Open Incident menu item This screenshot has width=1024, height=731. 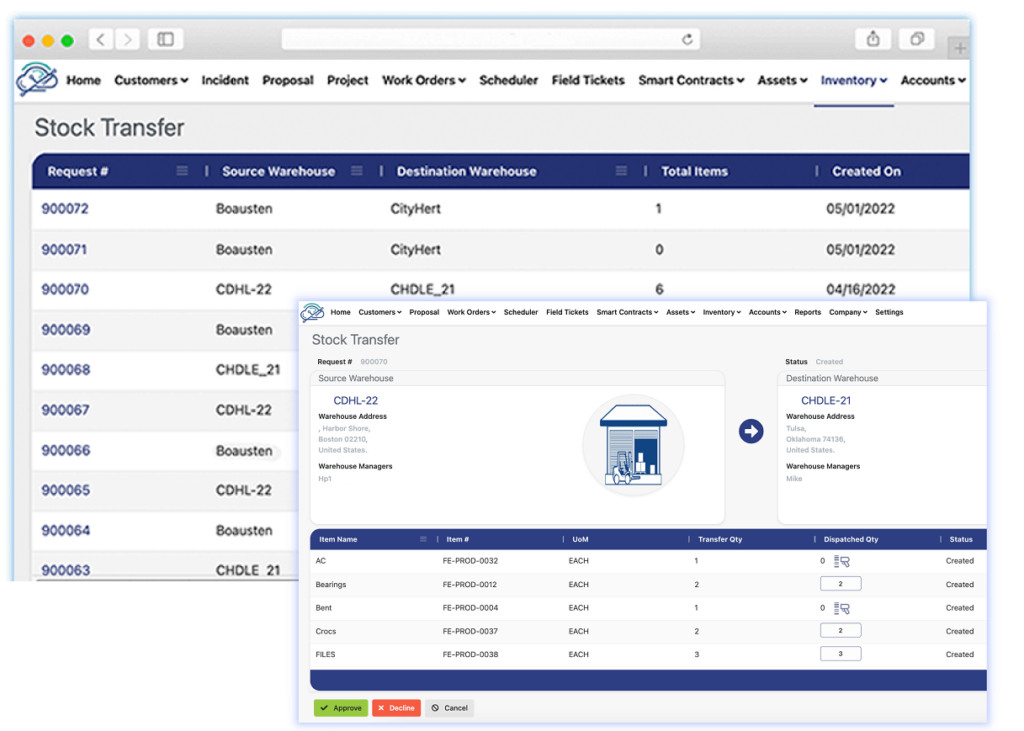pyautogui.click(x=225, y=80)
